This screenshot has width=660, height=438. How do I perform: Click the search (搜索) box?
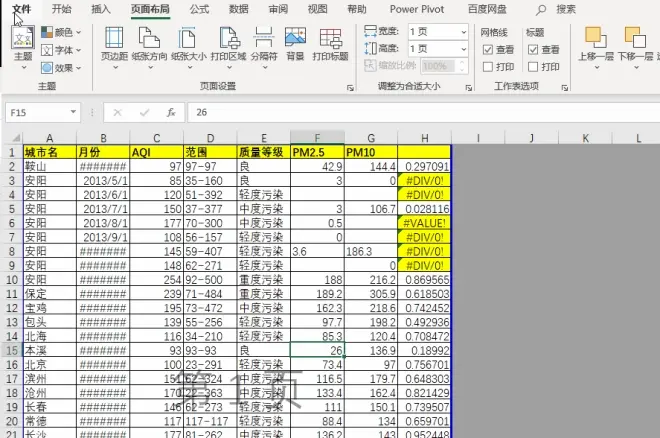[x=566, y=9]
